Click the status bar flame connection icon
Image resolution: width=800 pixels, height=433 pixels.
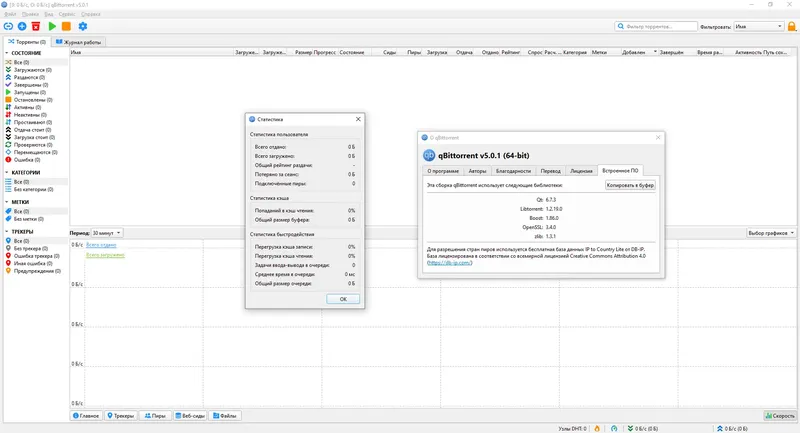point(597,428)
